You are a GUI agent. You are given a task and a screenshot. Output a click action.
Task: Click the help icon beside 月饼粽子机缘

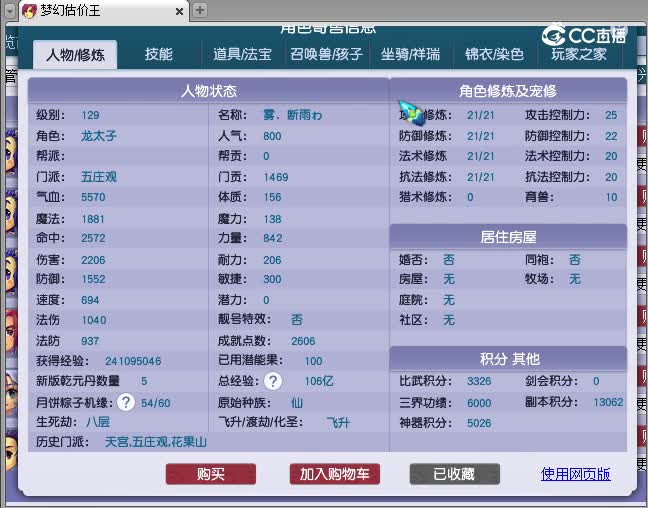tap(126, 402)
